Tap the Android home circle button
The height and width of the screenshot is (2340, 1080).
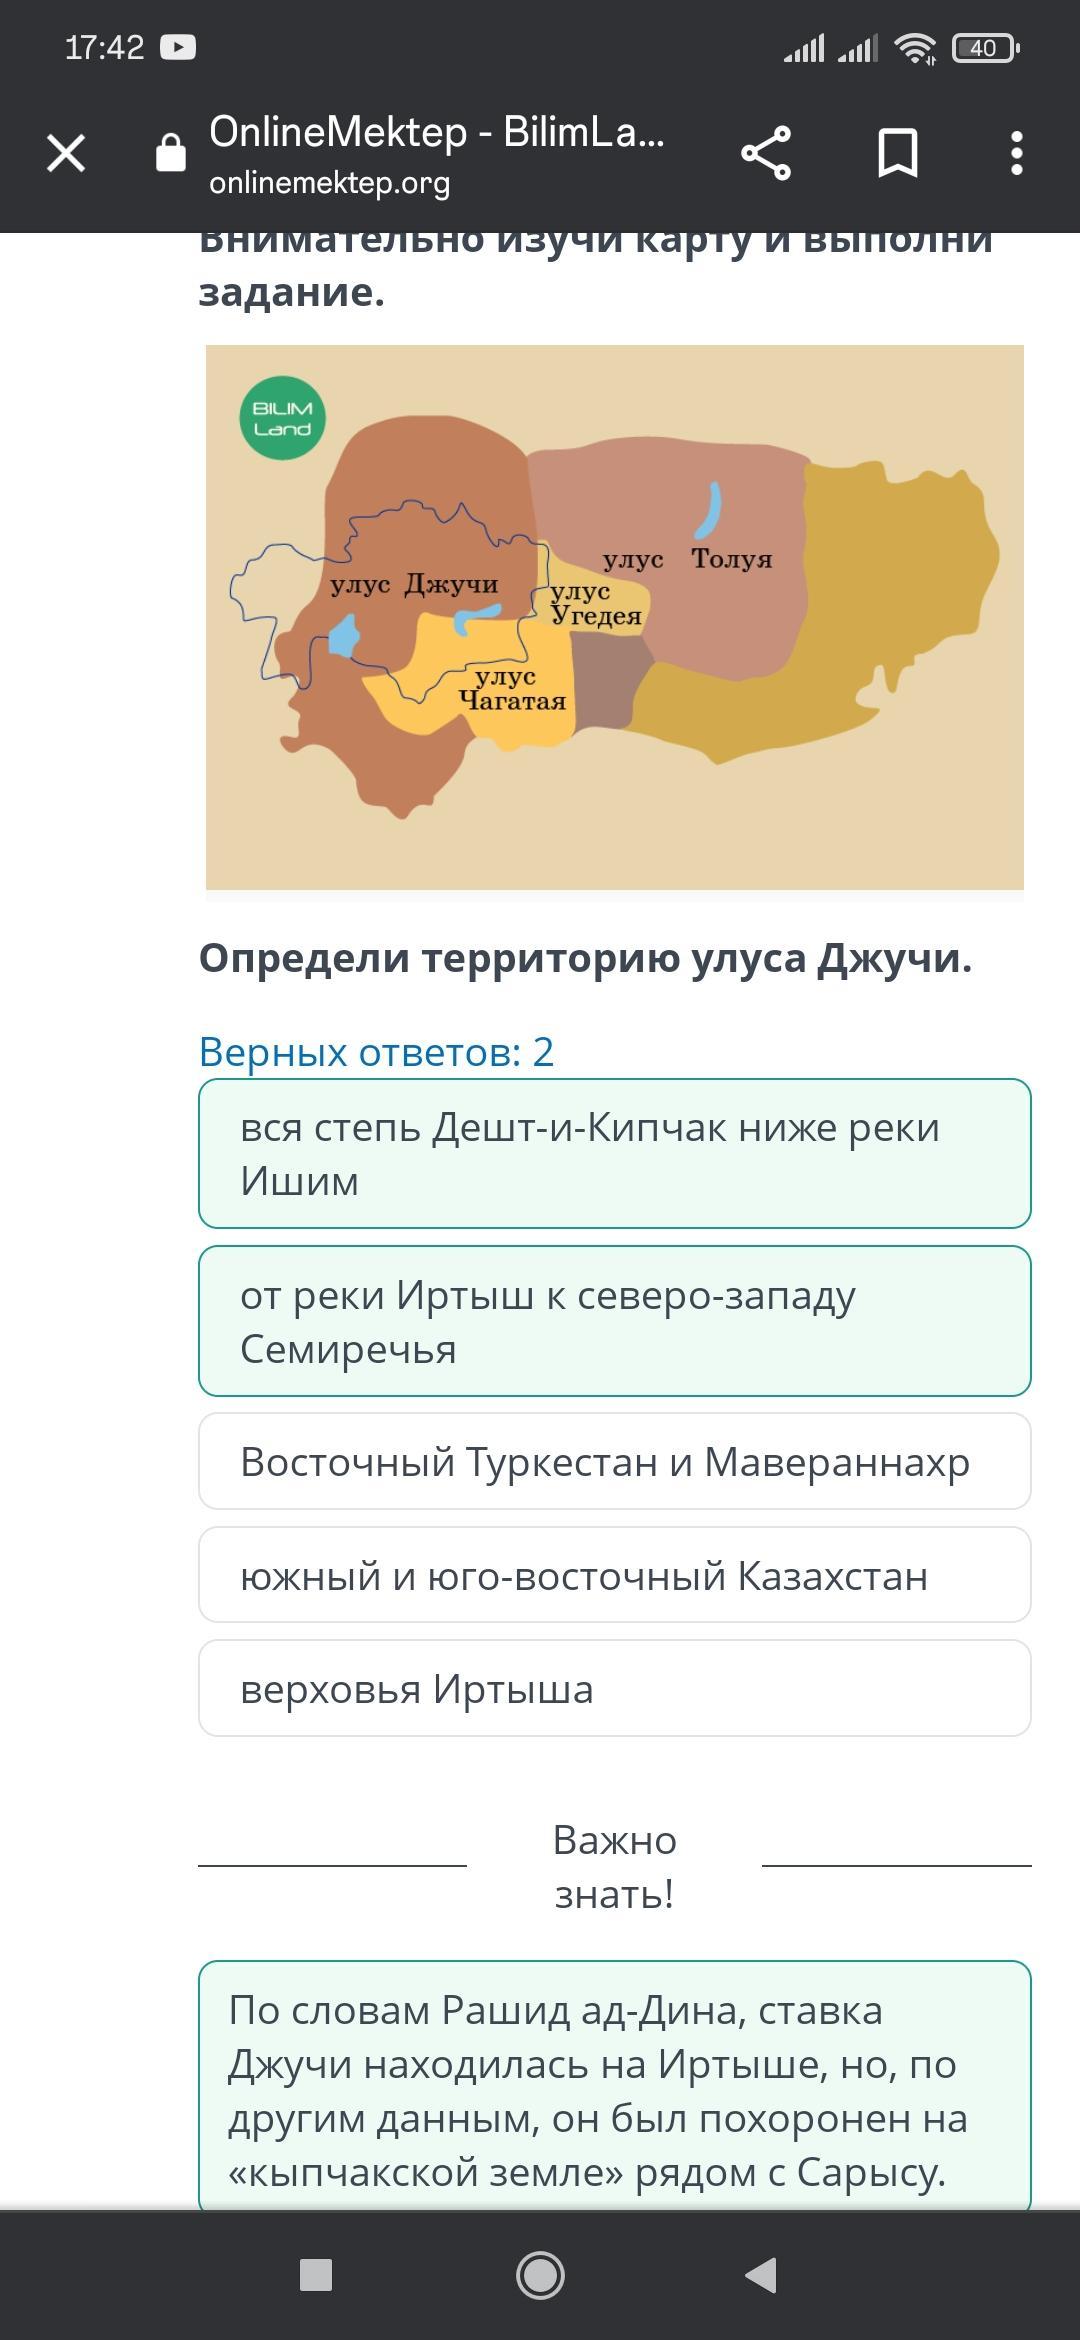540,2275
